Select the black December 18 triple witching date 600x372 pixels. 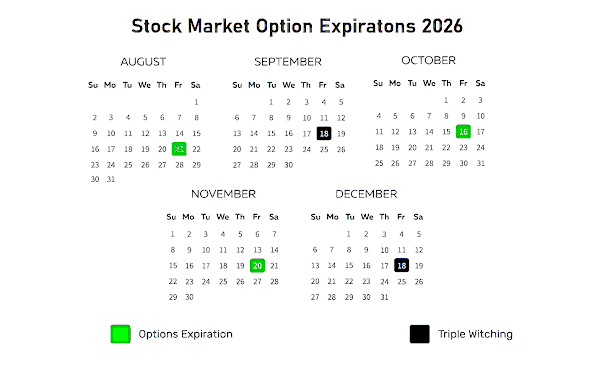401,266
